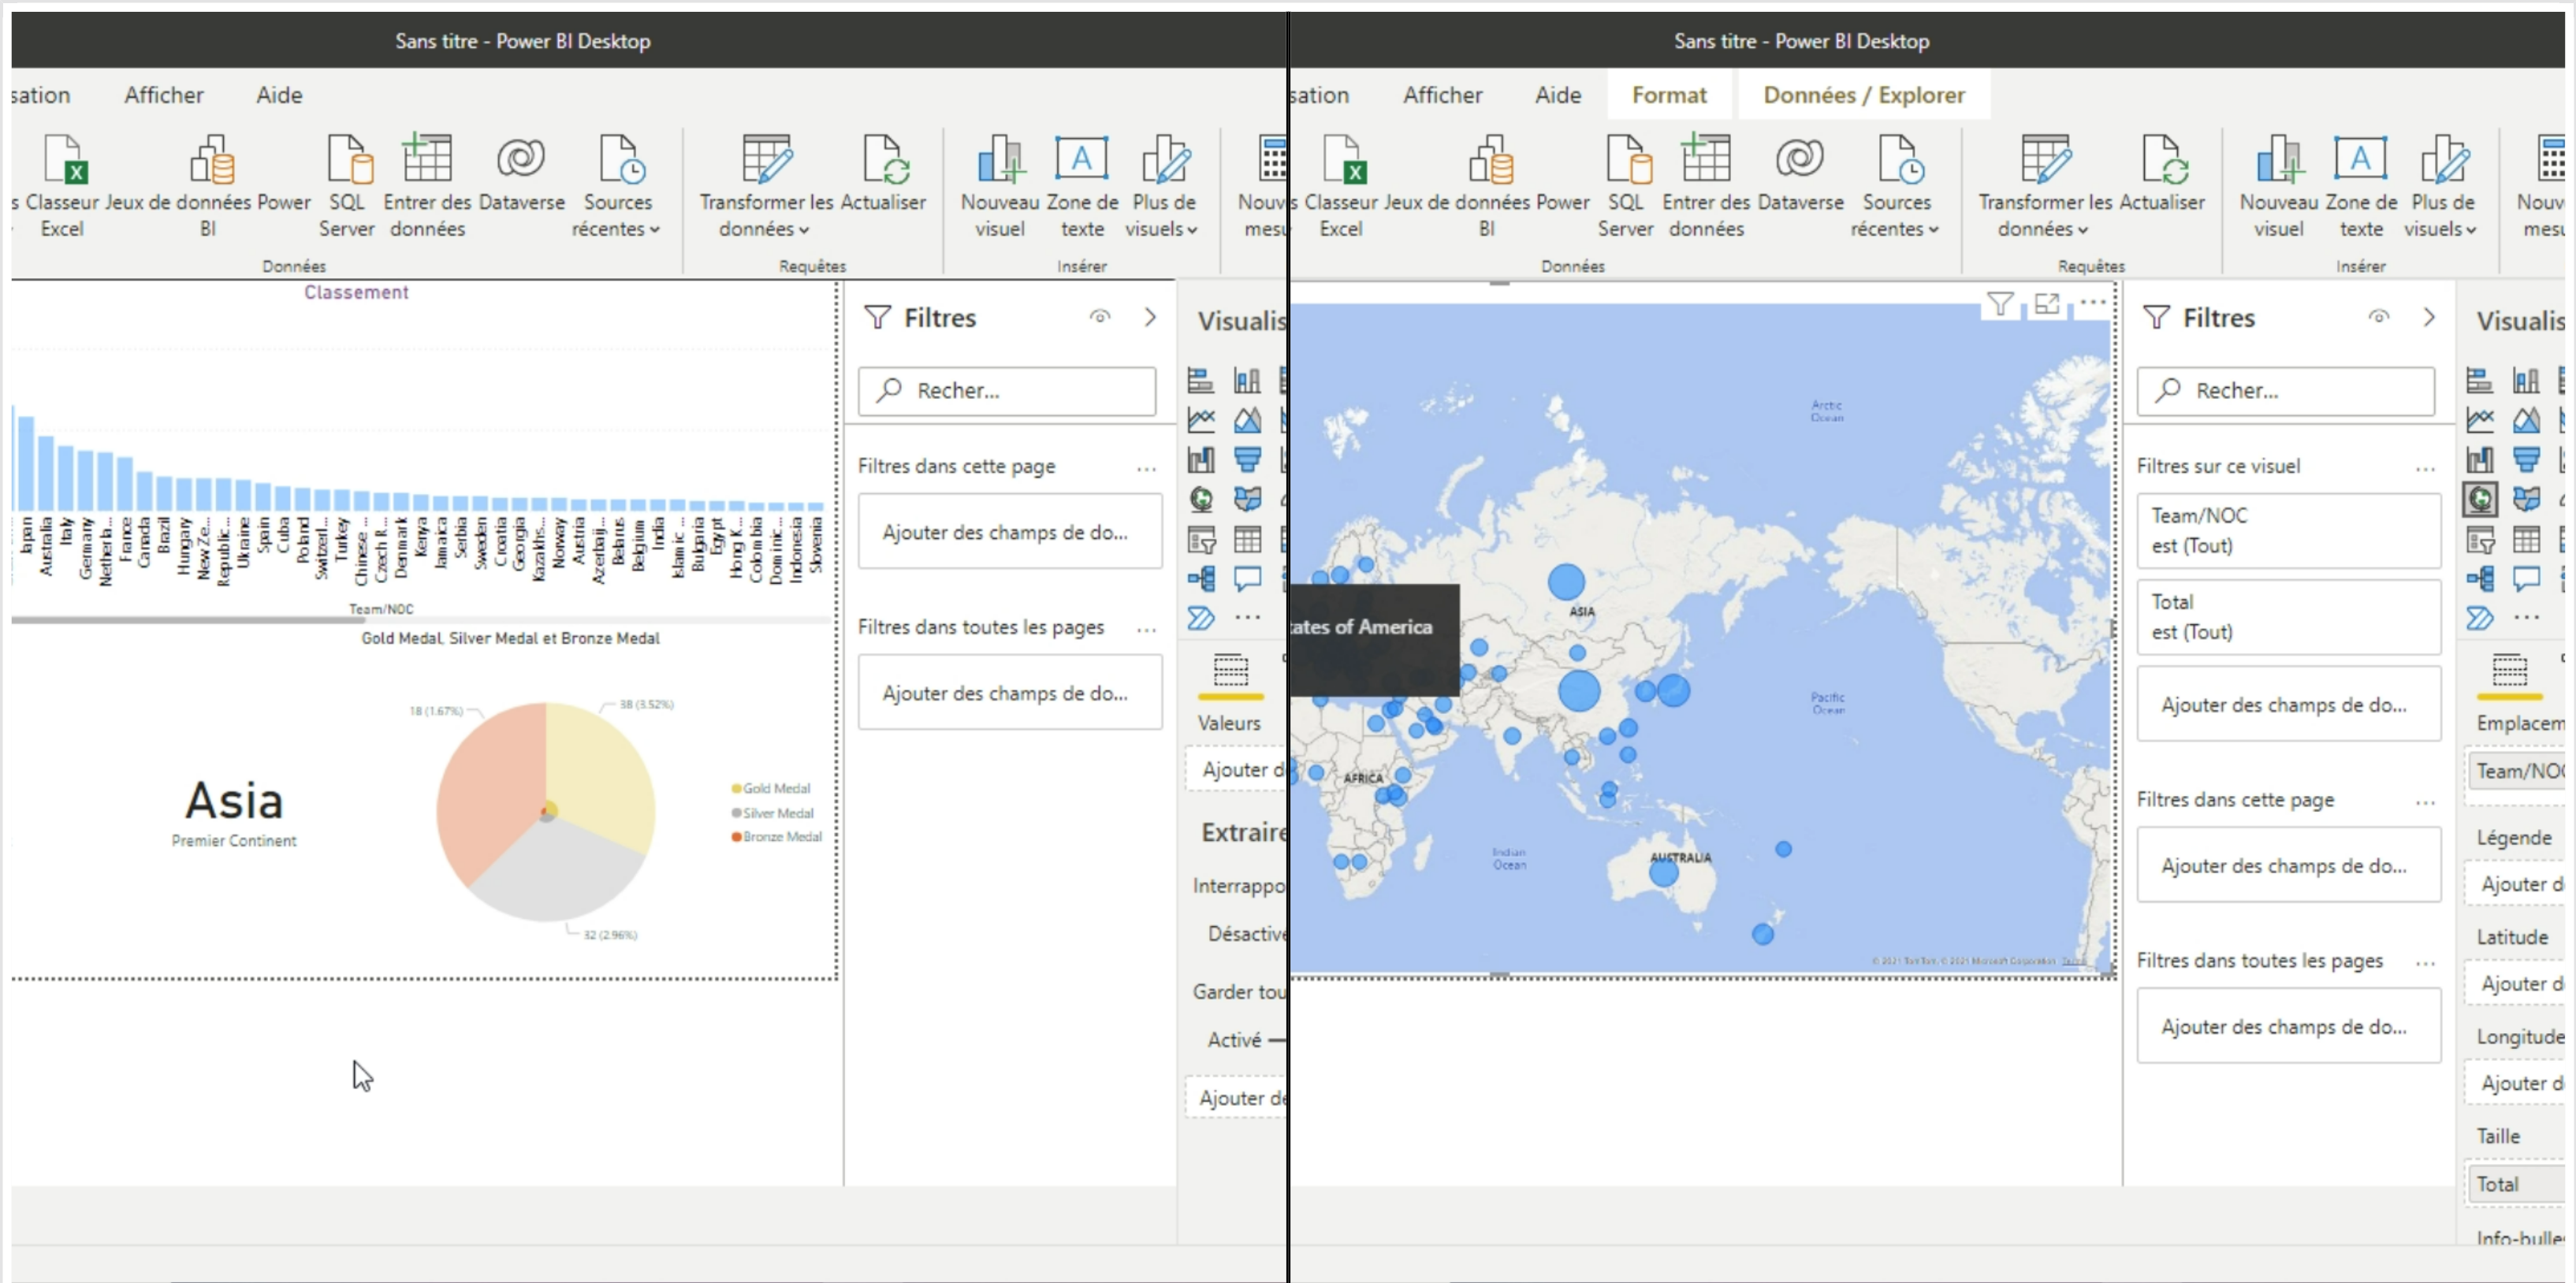The image size is (2576, 1283).
Task: Open Aide tab in left window
Action: coord(279,95)
